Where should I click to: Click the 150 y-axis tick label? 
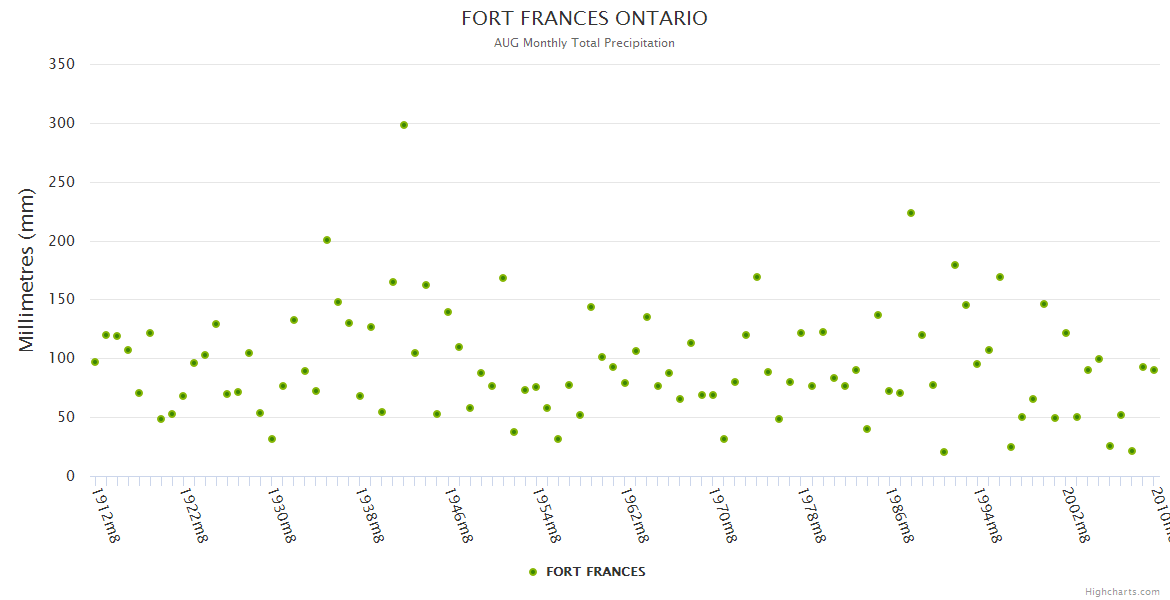coord(62,300)
